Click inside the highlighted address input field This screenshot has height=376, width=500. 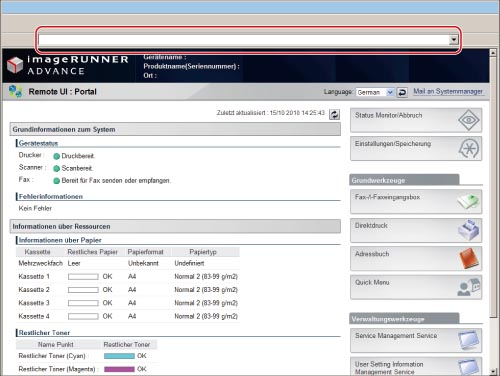pyautogui.click(x=244, y=40)
